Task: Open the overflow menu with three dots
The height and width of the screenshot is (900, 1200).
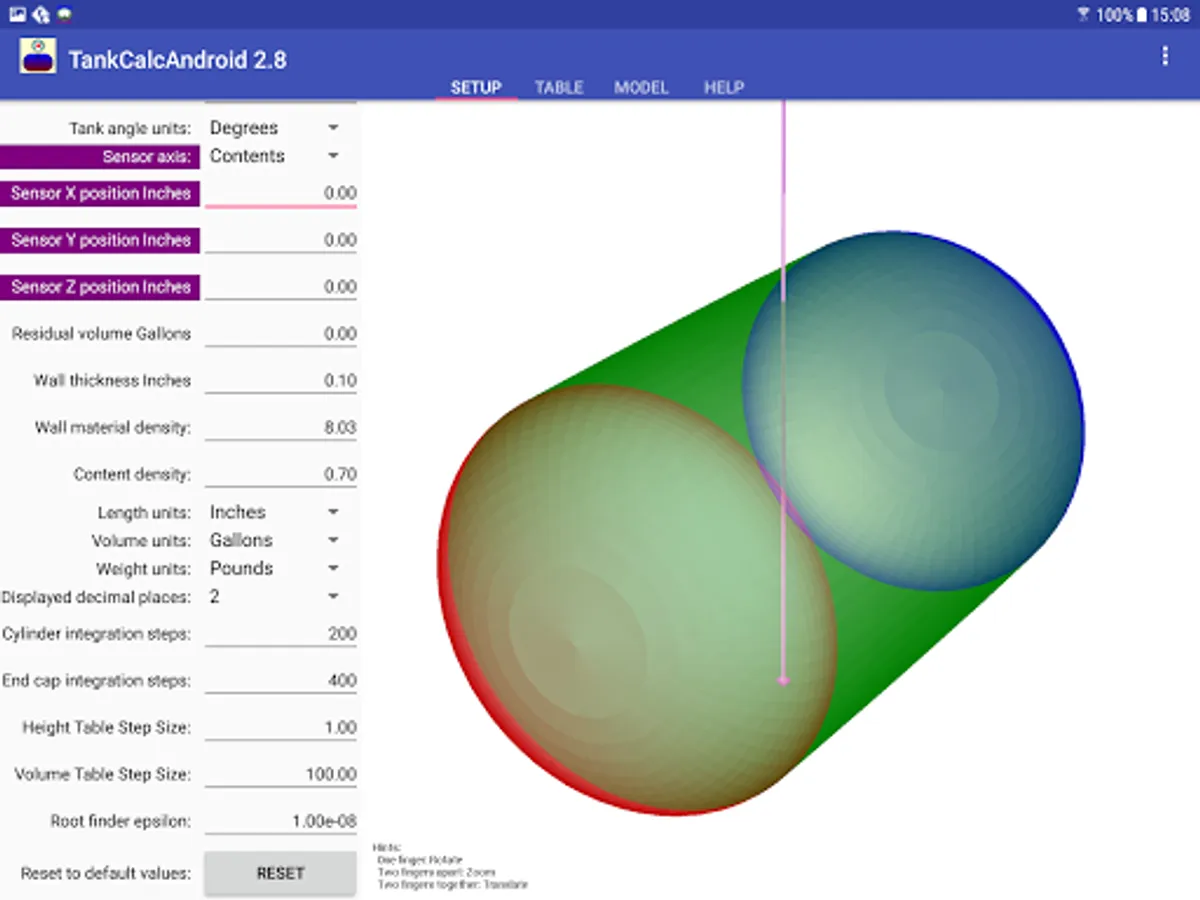Action: click(1164, 56)
